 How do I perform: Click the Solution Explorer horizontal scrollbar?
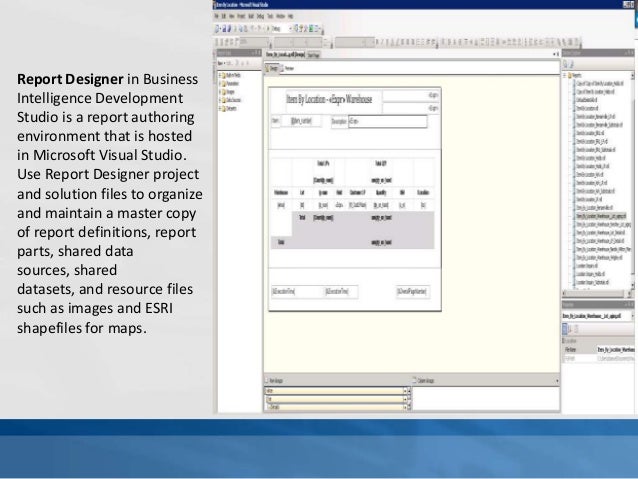pyautogui.click(x=595, y=293)
